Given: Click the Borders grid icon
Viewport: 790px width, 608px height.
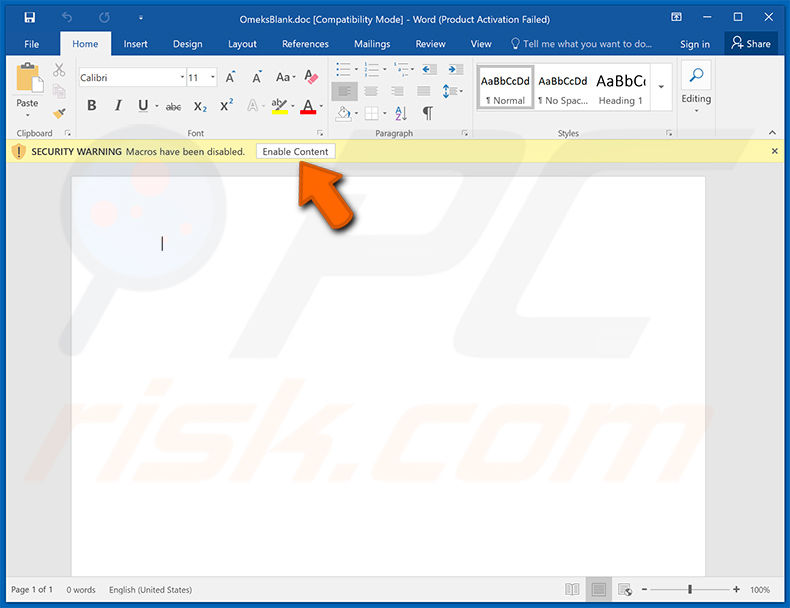Looking at the screenshot, I should pos(371,113).
